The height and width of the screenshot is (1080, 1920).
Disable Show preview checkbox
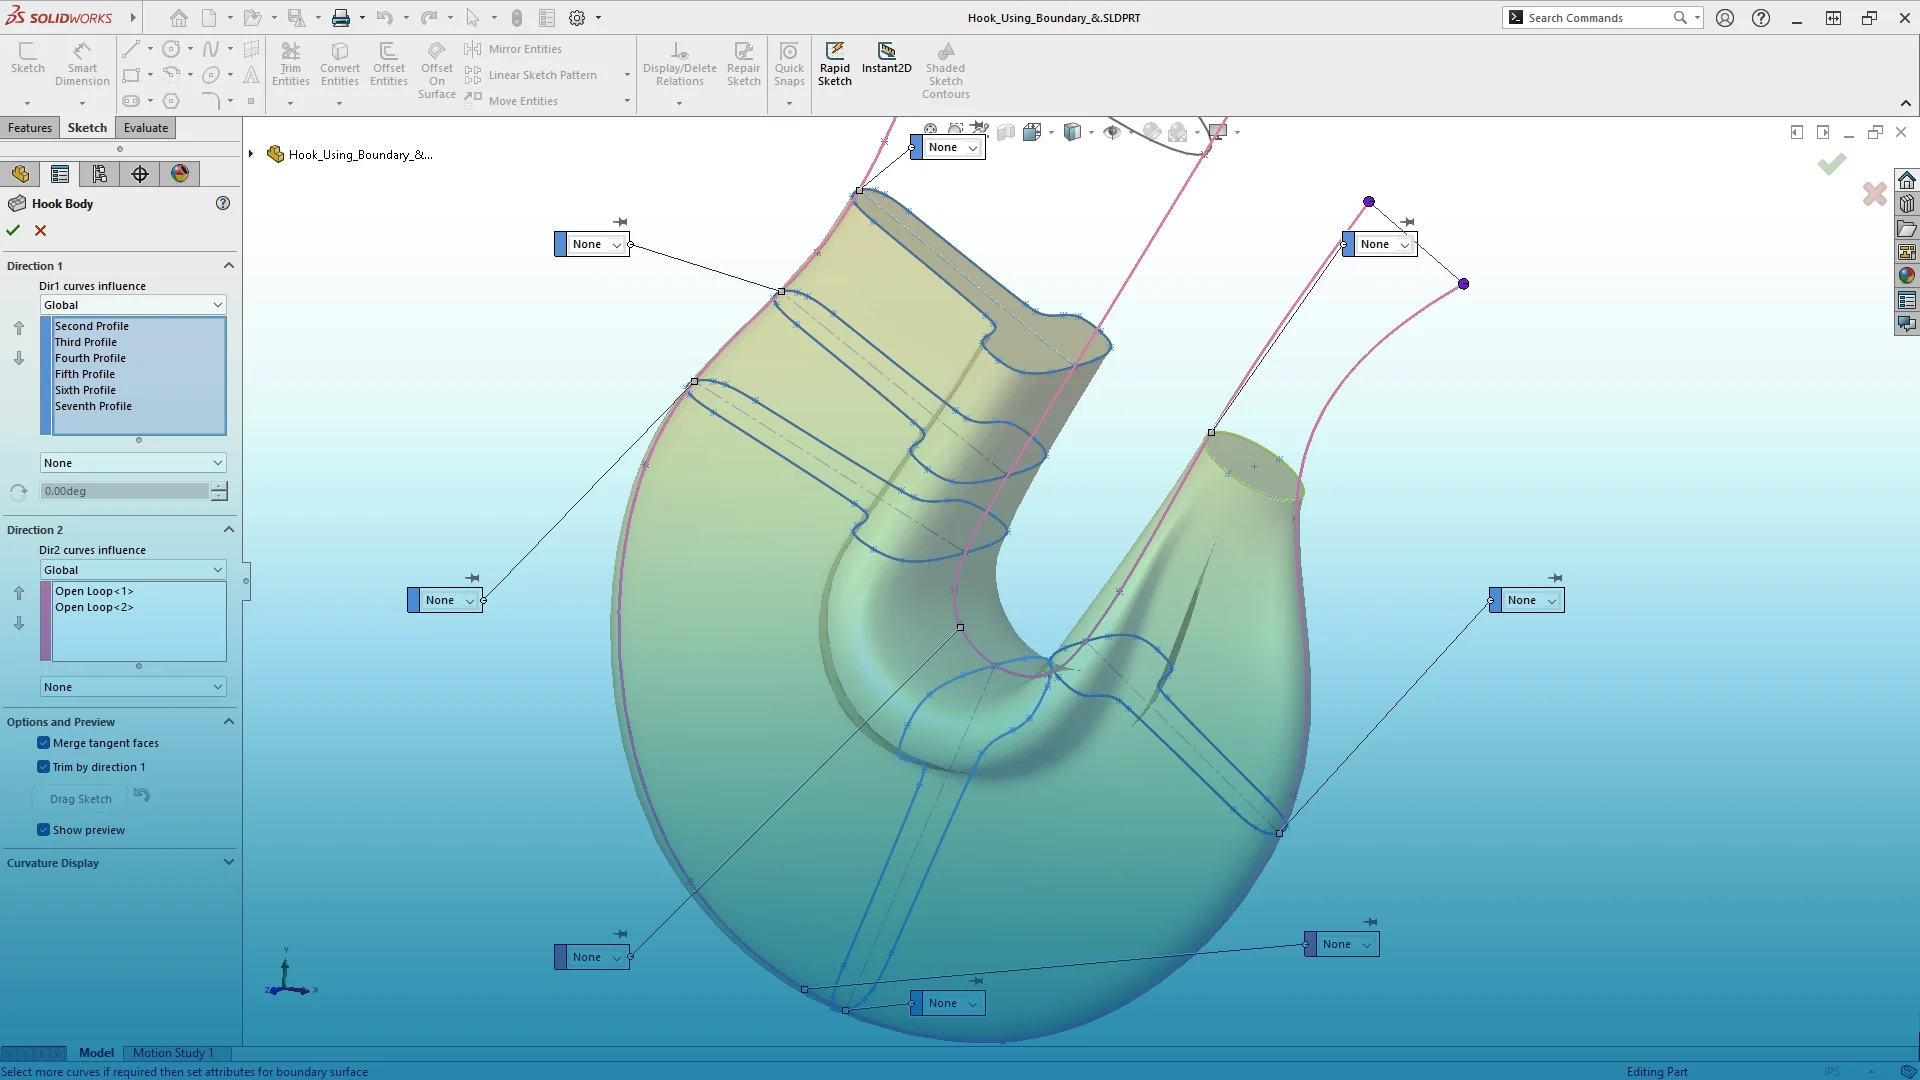point(44,830)
